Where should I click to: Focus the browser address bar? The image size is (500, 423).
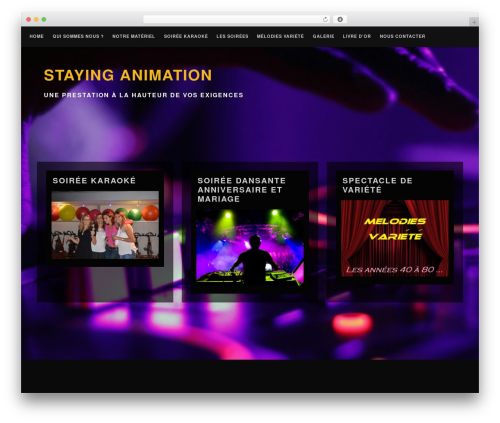point(237,20)
